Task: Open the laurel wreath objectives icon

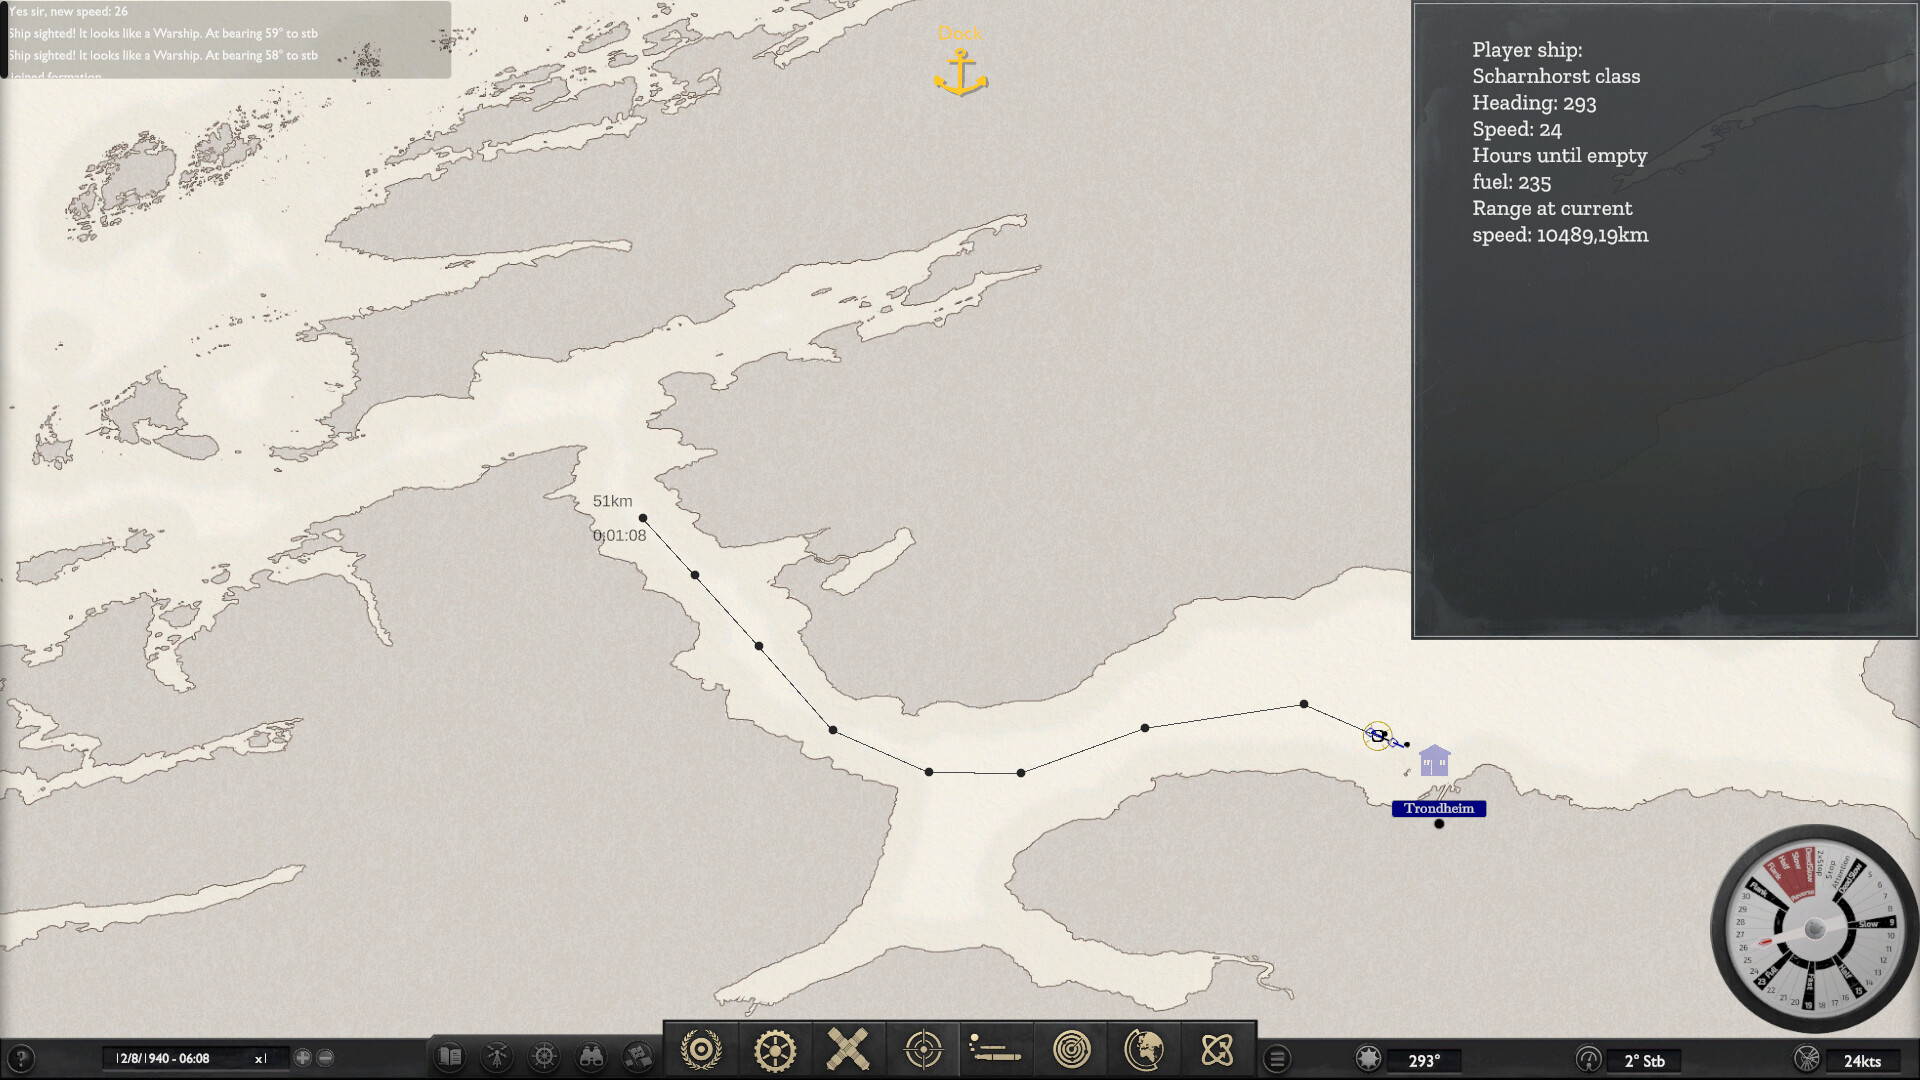Action: [700, 1050]
